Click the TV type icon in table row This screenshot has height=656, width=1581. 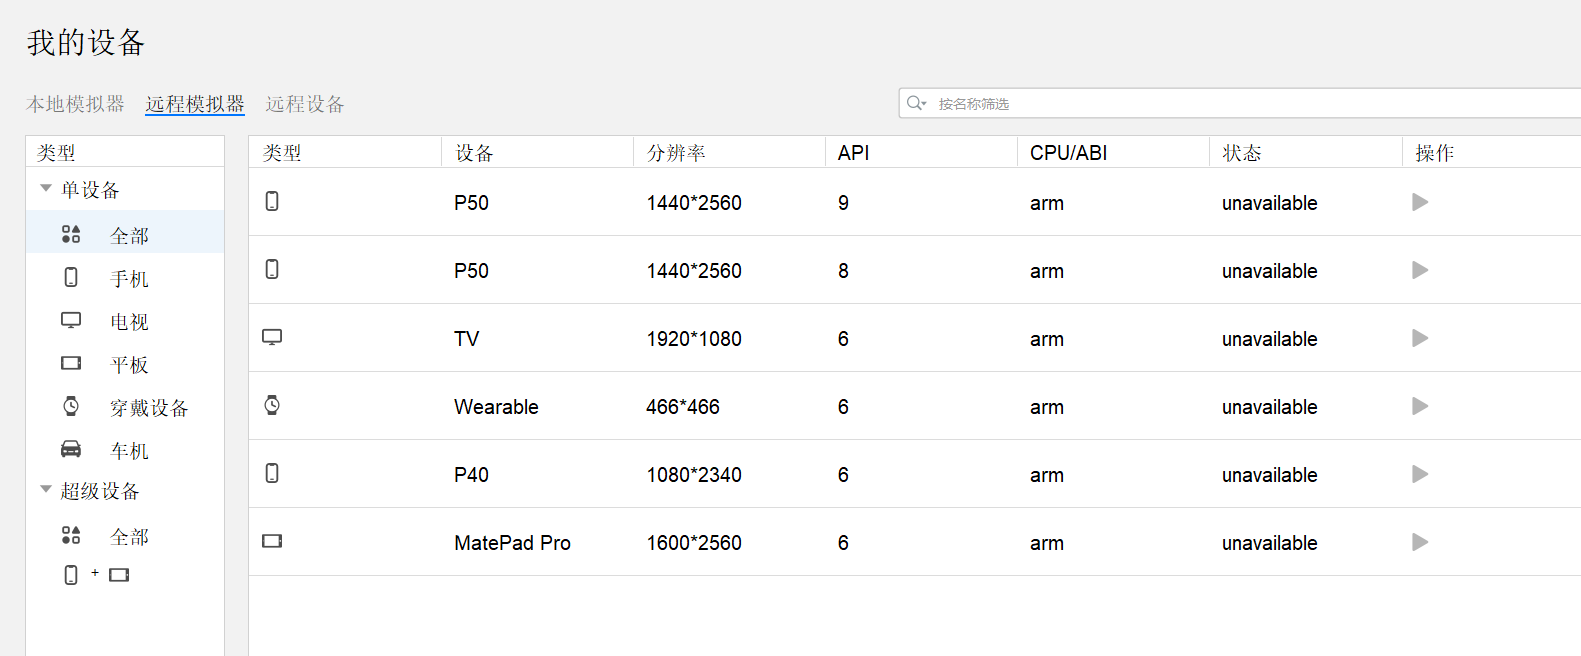[x=272, y=337]
